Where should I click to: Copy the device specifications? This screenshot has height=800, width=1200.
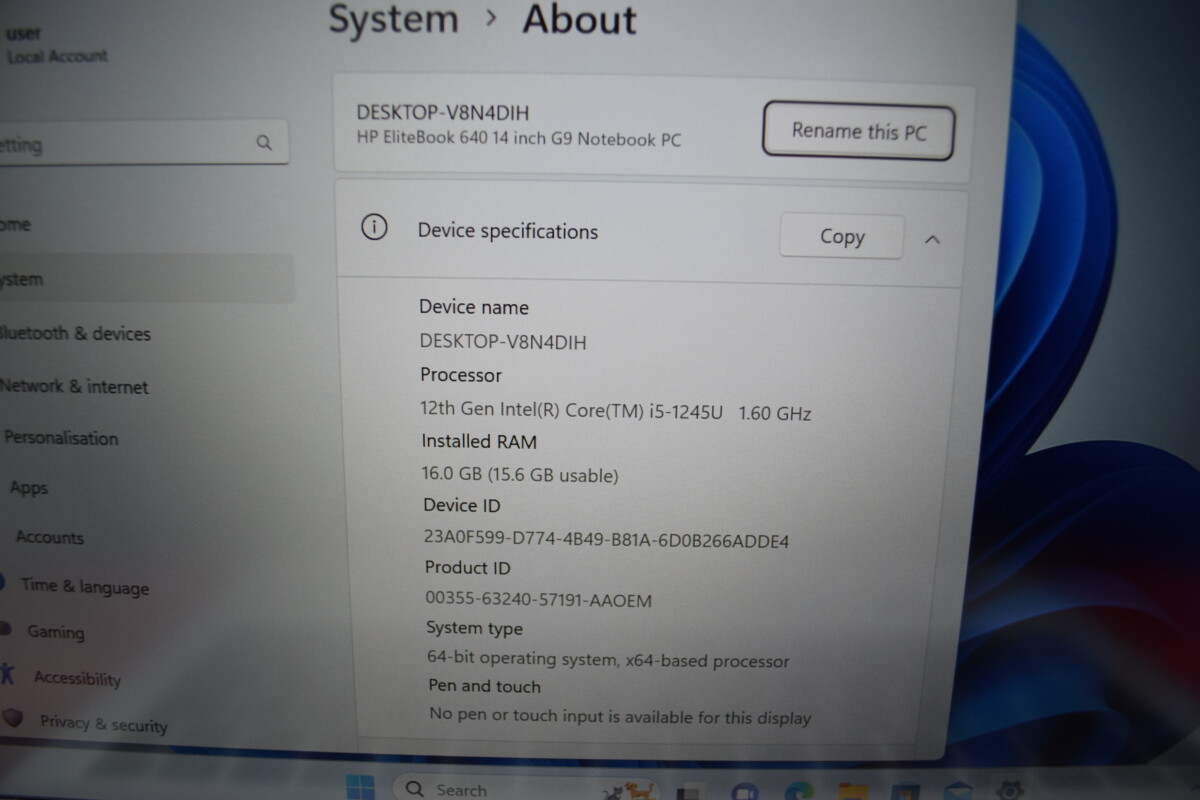[842, 236]
